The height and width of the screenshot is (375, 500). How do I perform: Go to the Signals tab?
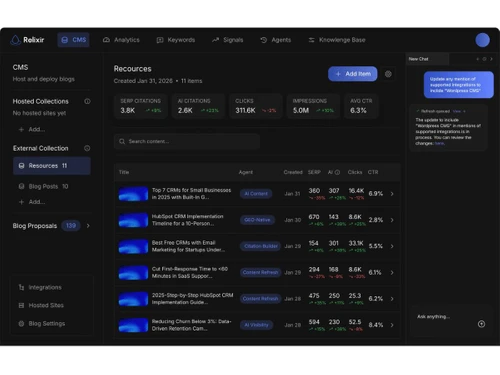(x=227, y=40)
